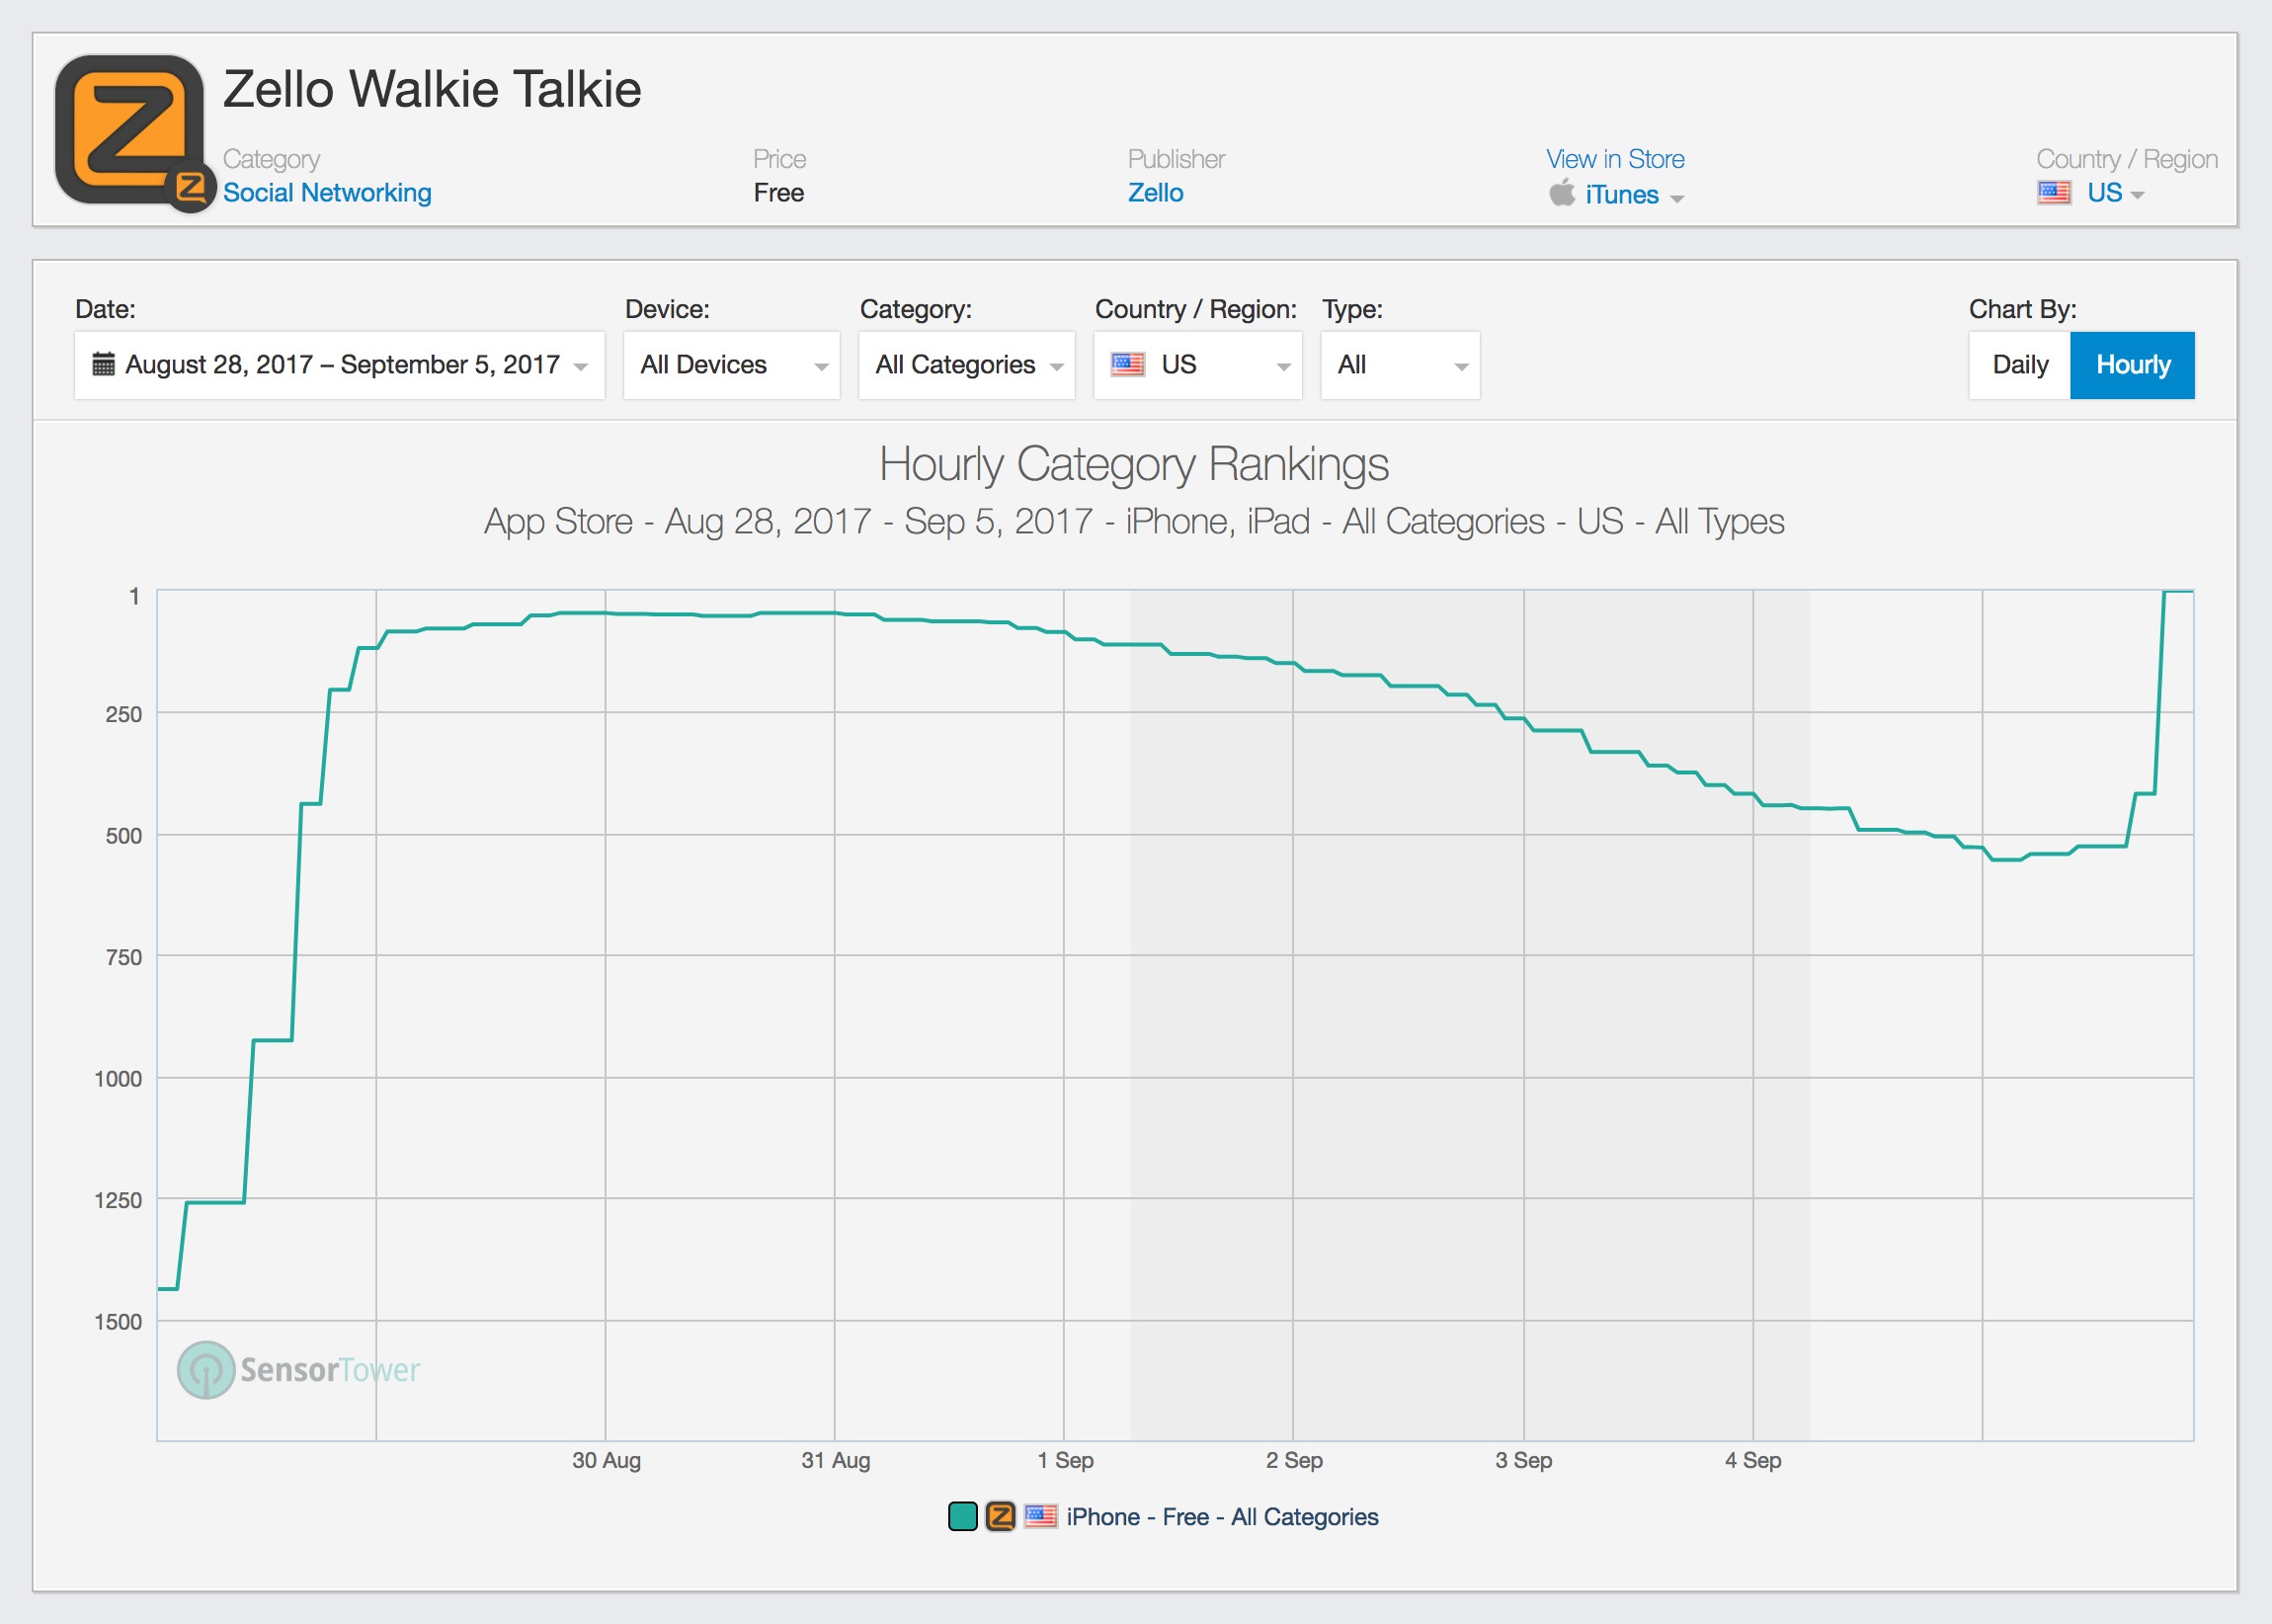Click the US flag in the header

[2054, 192]
